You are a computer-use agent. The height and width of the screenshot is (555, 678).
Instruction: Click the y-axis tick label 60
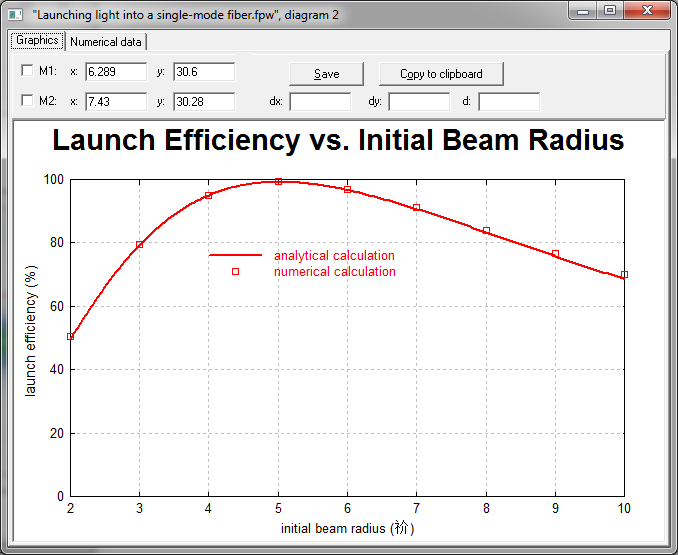(x=57, y=306)
